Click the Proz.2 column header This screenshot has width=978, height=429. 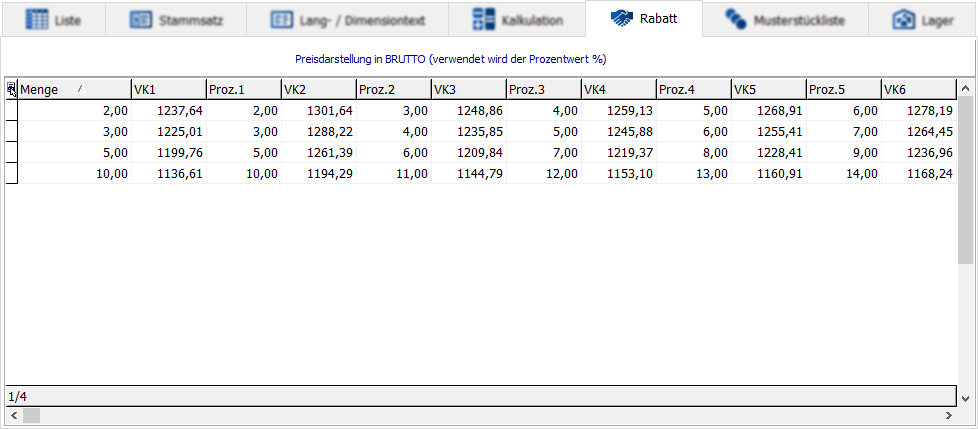coord(394,90)
